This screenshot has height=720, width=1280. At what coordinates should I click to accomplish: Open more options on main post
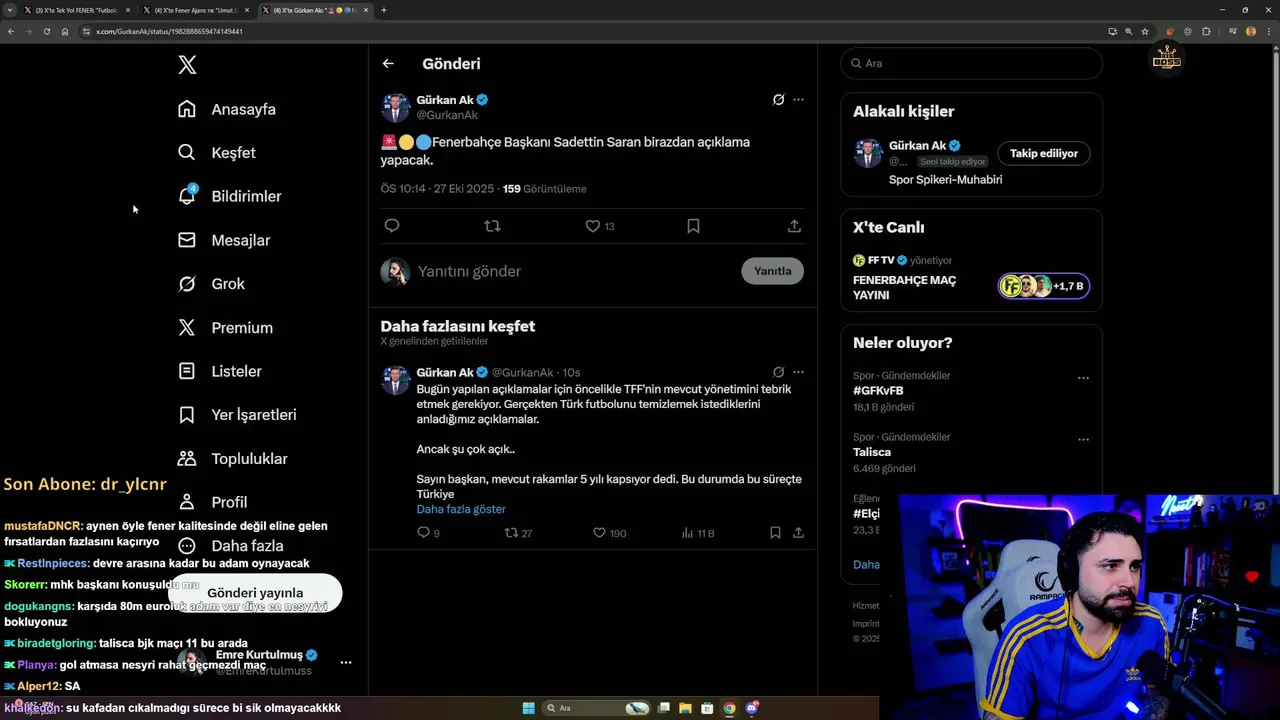[798, 100]
